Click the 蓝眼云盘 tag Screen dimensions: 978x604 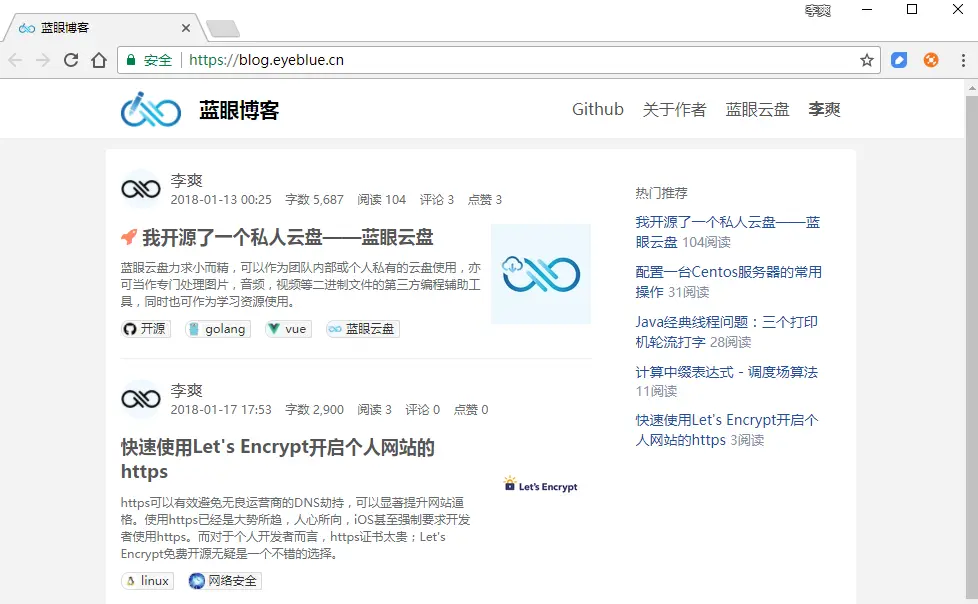[362, 329]
